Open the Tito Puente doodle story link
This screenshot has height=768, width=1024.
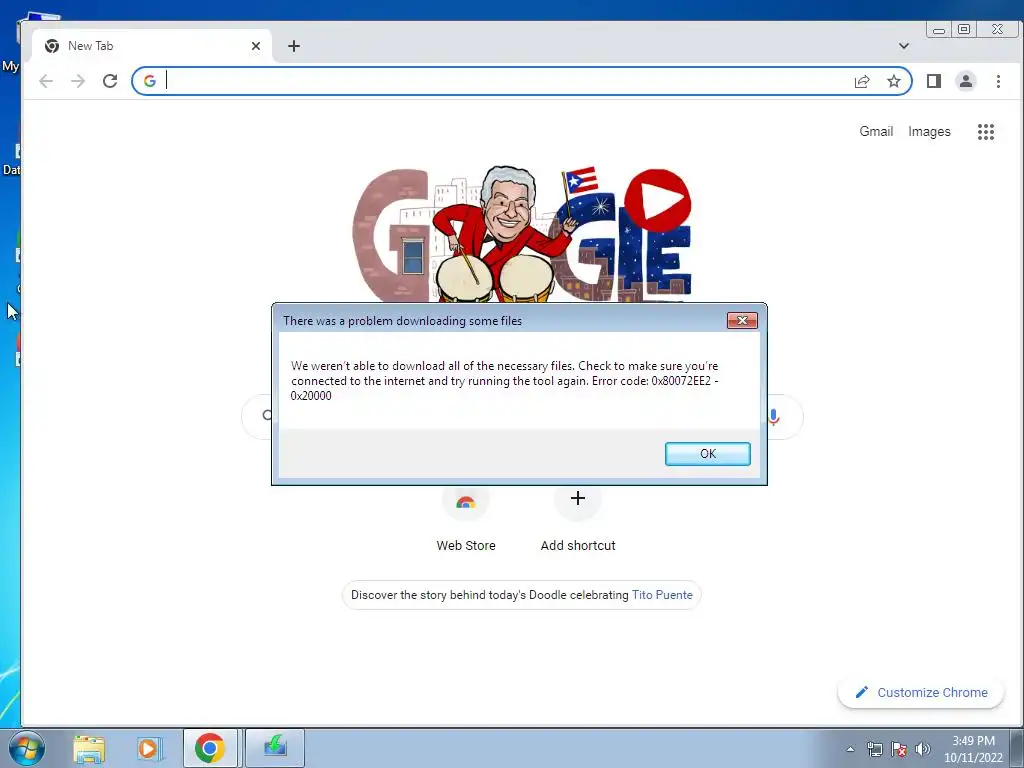(662, 595)
